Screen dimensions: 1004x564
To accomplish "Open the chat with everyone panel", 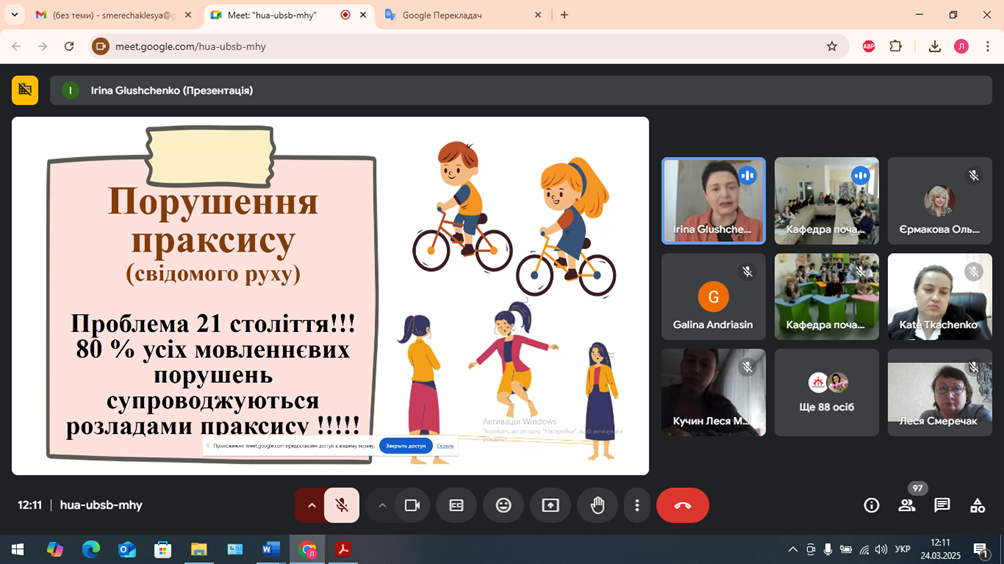I will pyautogui.click(x=942, y=506).
